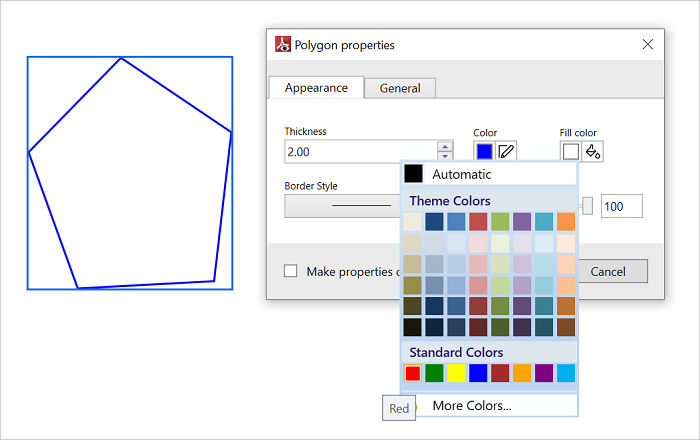
Task: Select the ivory theme color in top row
Action: point(412,222)
